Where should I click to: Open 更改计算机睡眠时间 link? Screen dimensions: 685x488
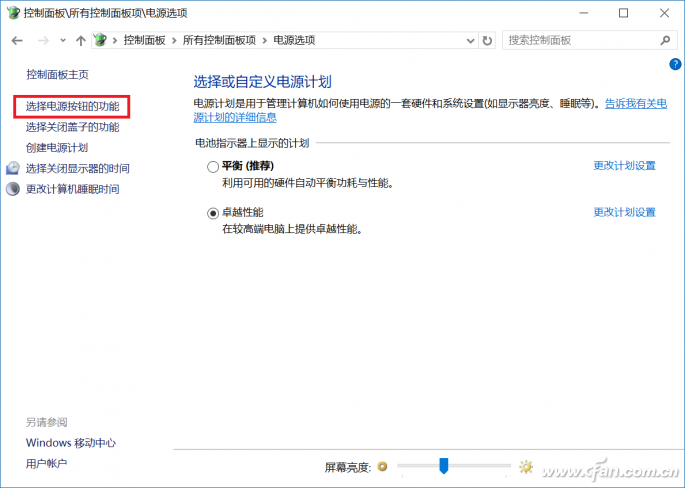point(73,189)
